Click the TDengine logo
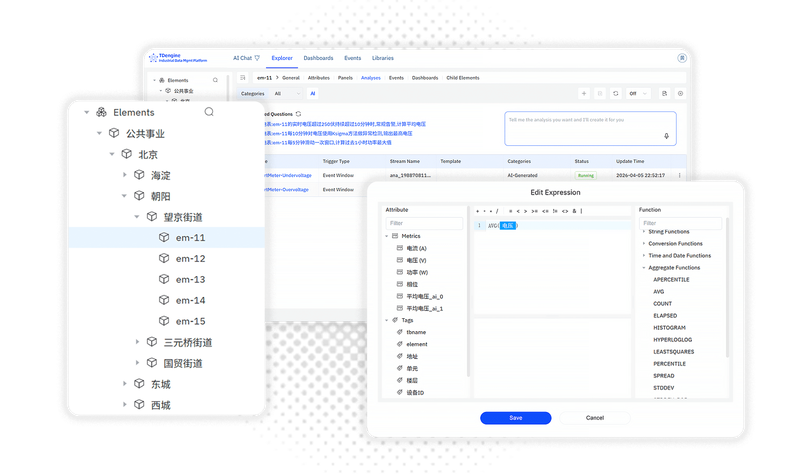 179,58
